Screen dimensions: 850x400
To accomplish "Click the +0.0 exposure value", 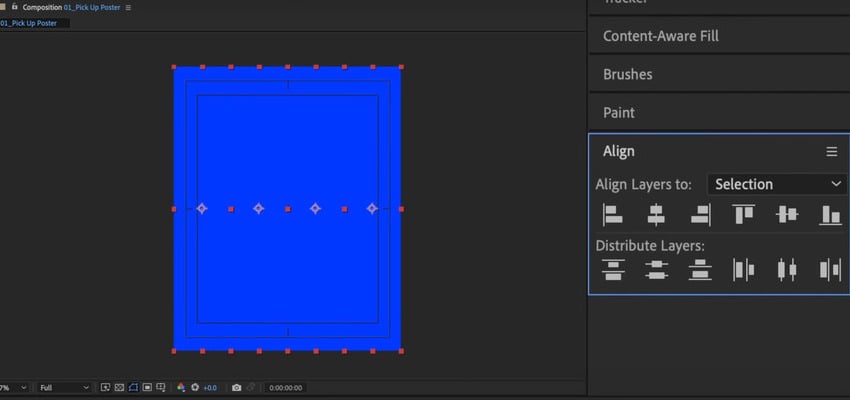I will pos(210,388).
